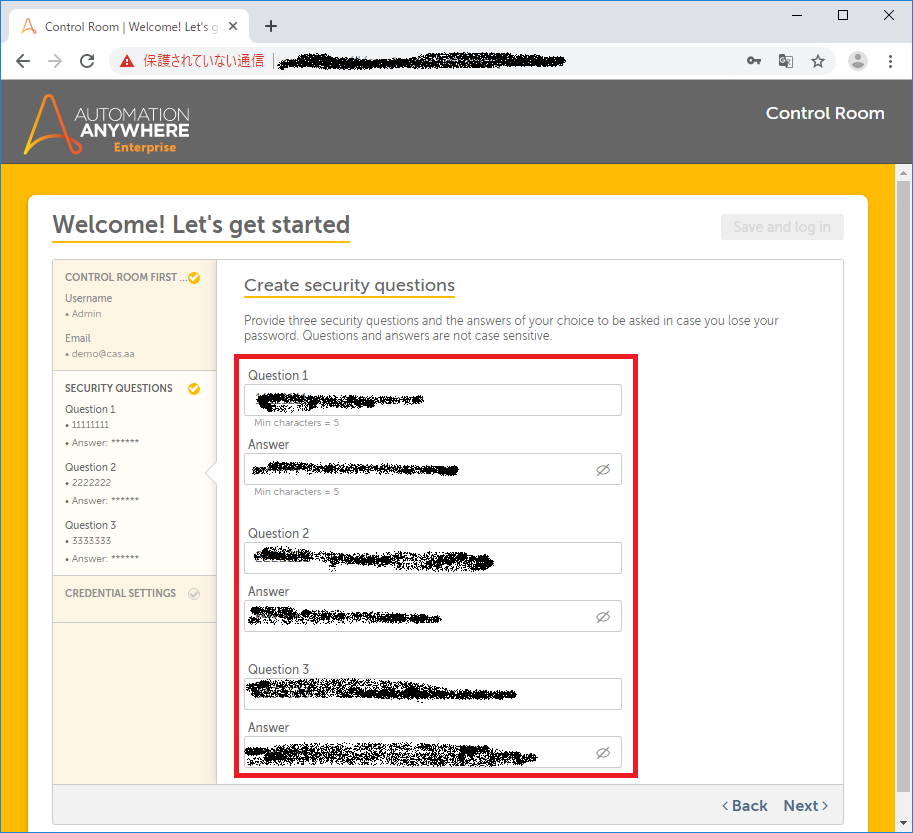Reload the Control Room page
Screen dimensions: 913x833
[x=87, y=61]
